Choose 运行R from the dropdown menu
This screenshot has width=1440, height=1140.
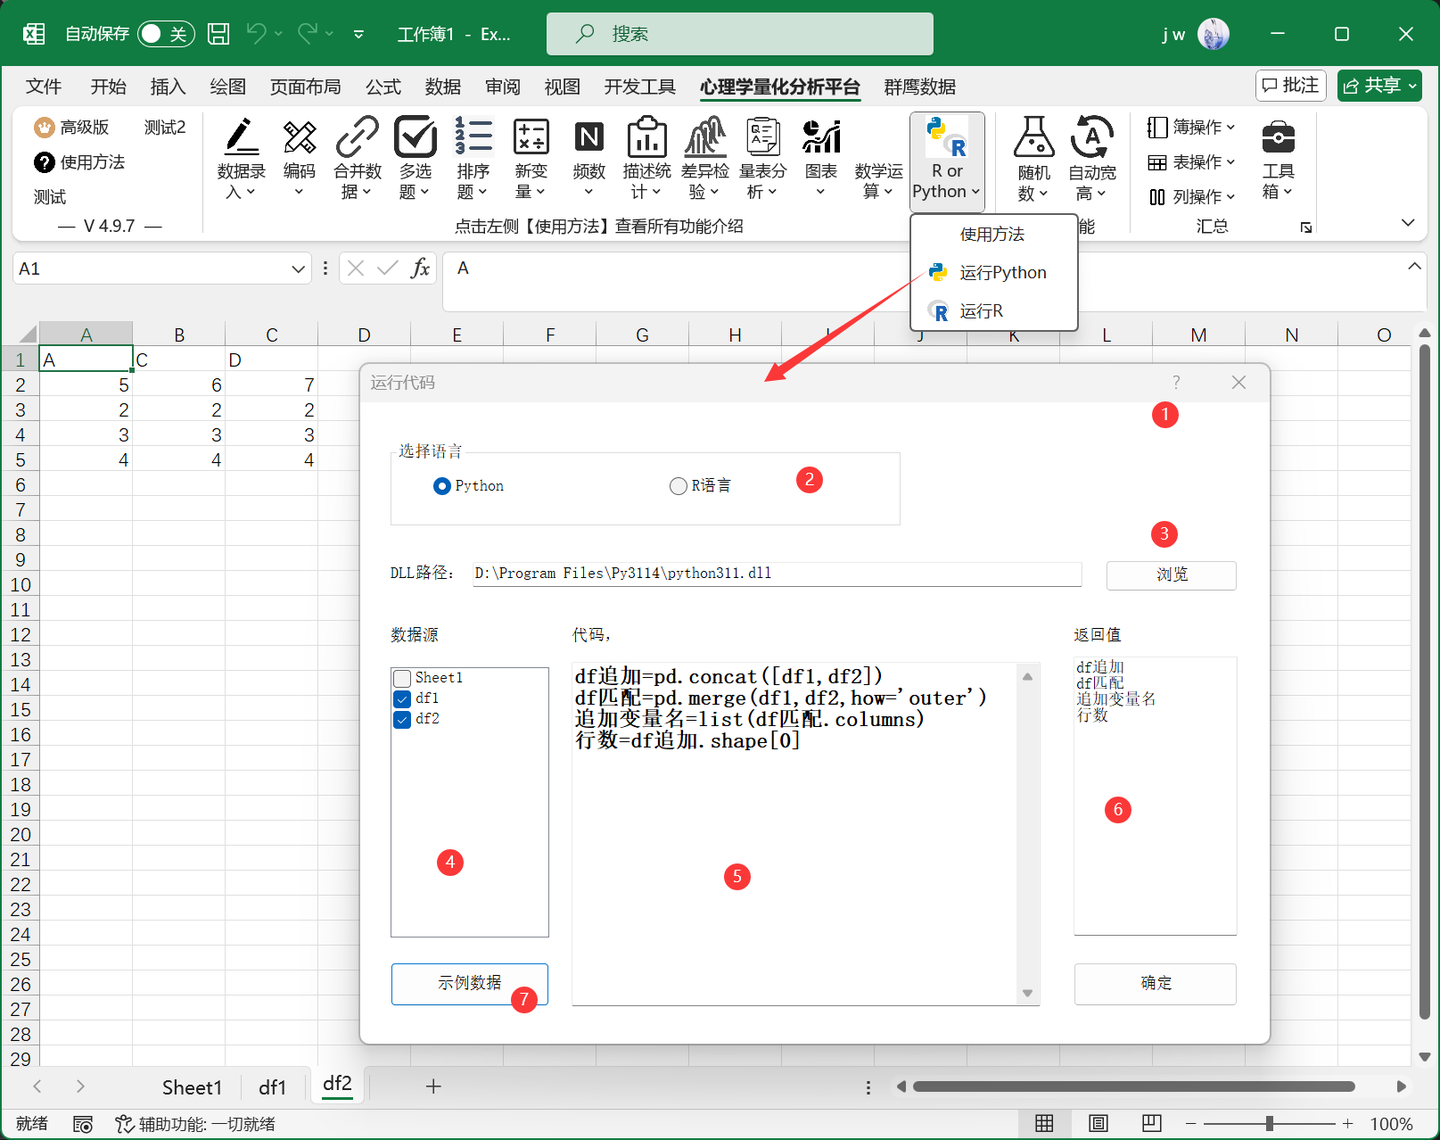point(994,311)
